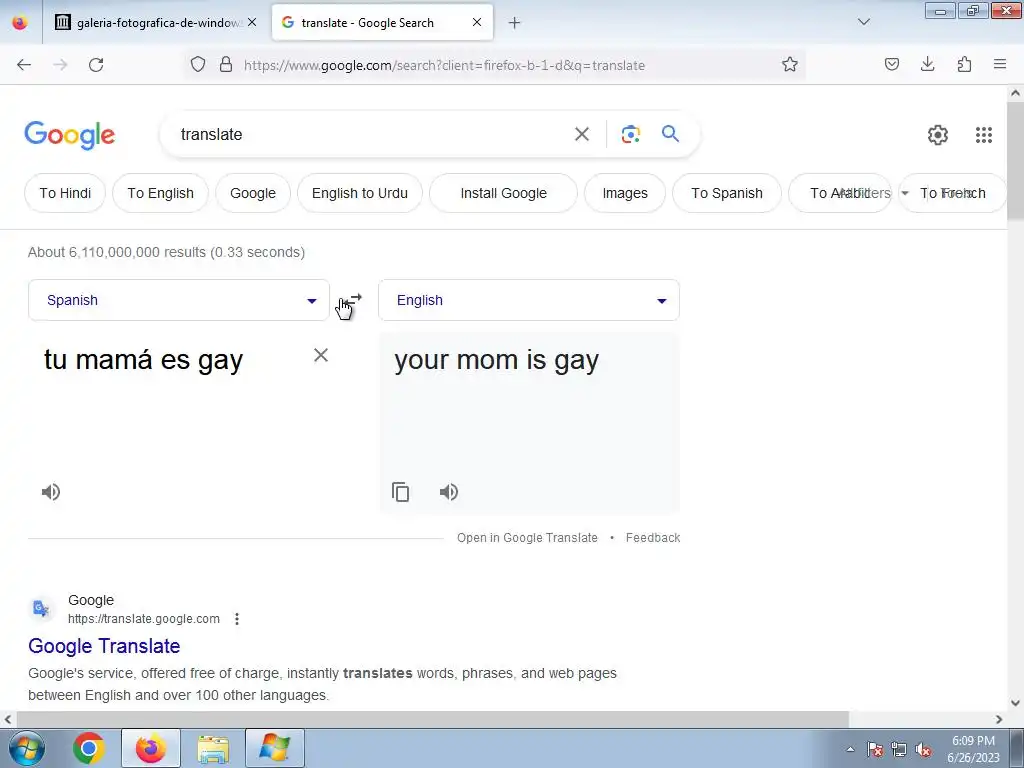
Task: Edit the text 'tu mamá es gay'
Action: tap(144, 360)
